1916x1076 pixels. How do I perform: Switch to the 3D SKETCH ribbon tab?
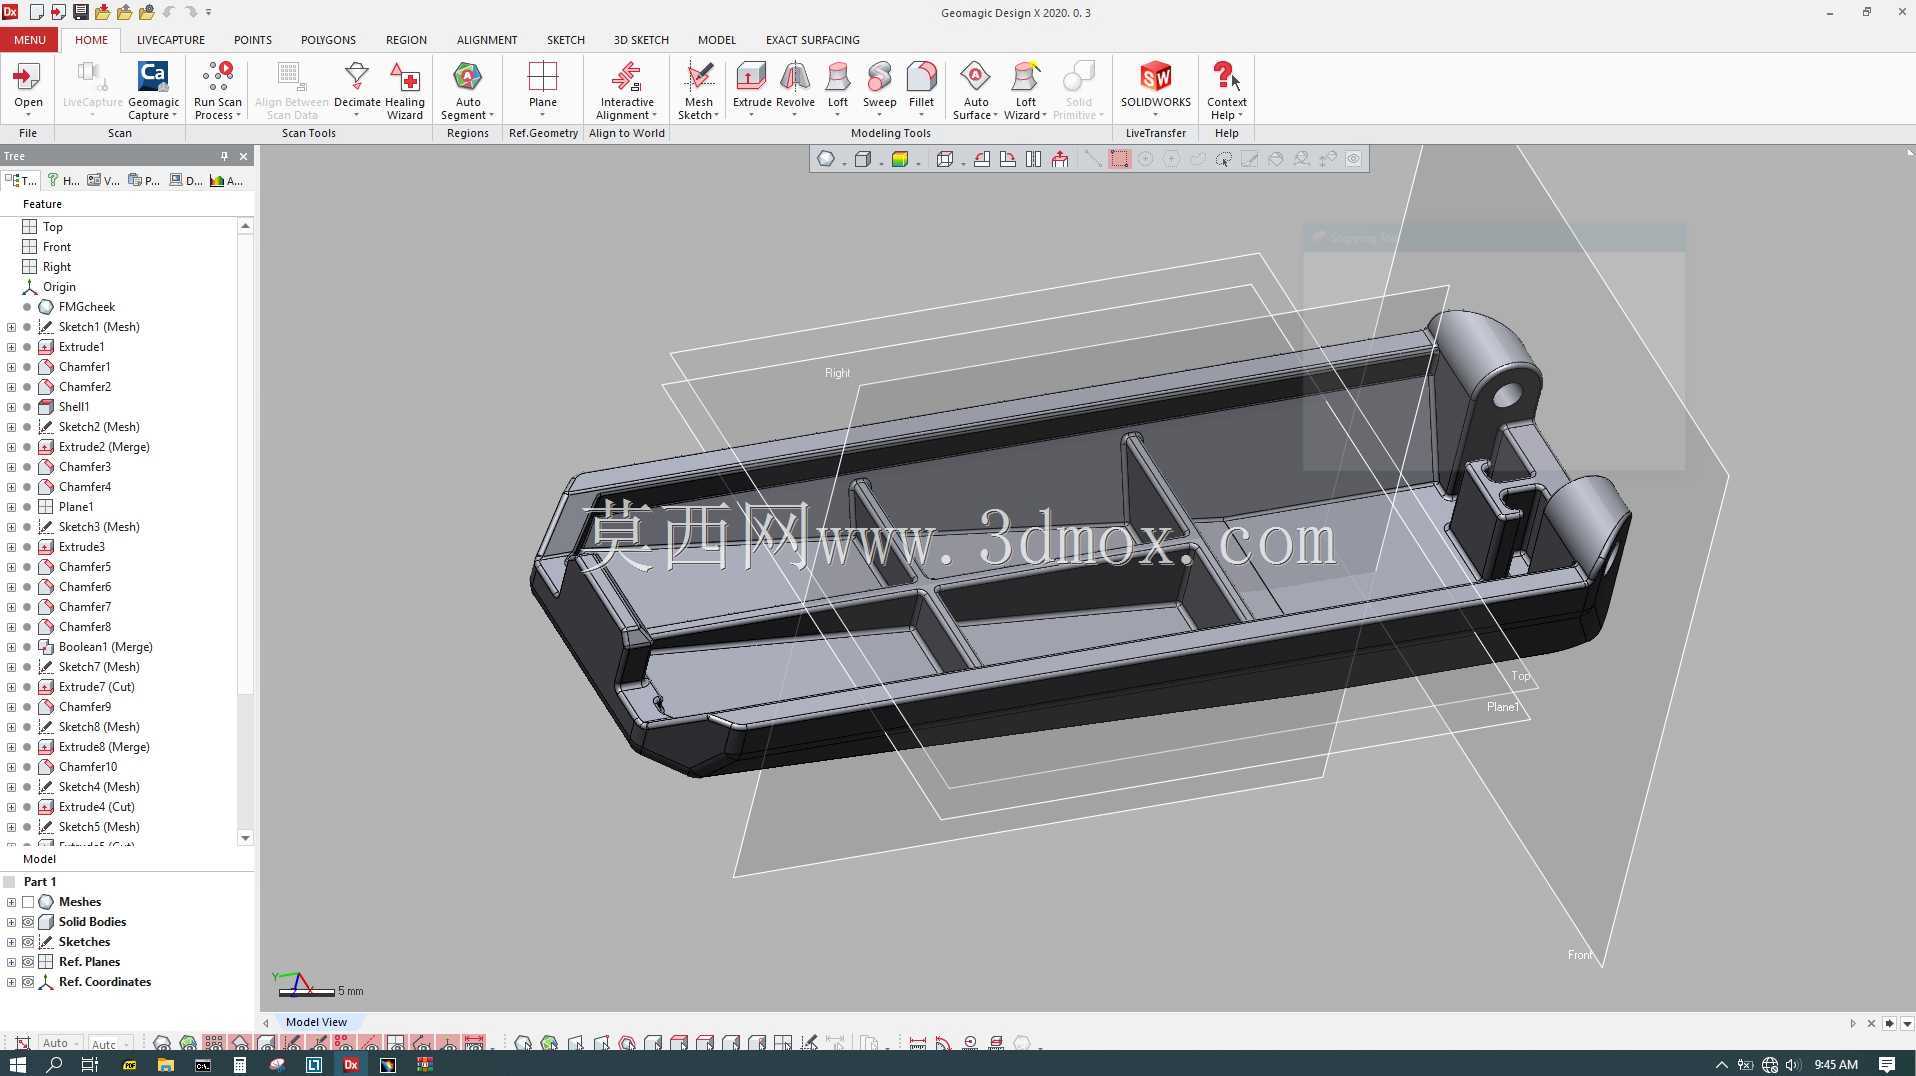tap(641, 40)
